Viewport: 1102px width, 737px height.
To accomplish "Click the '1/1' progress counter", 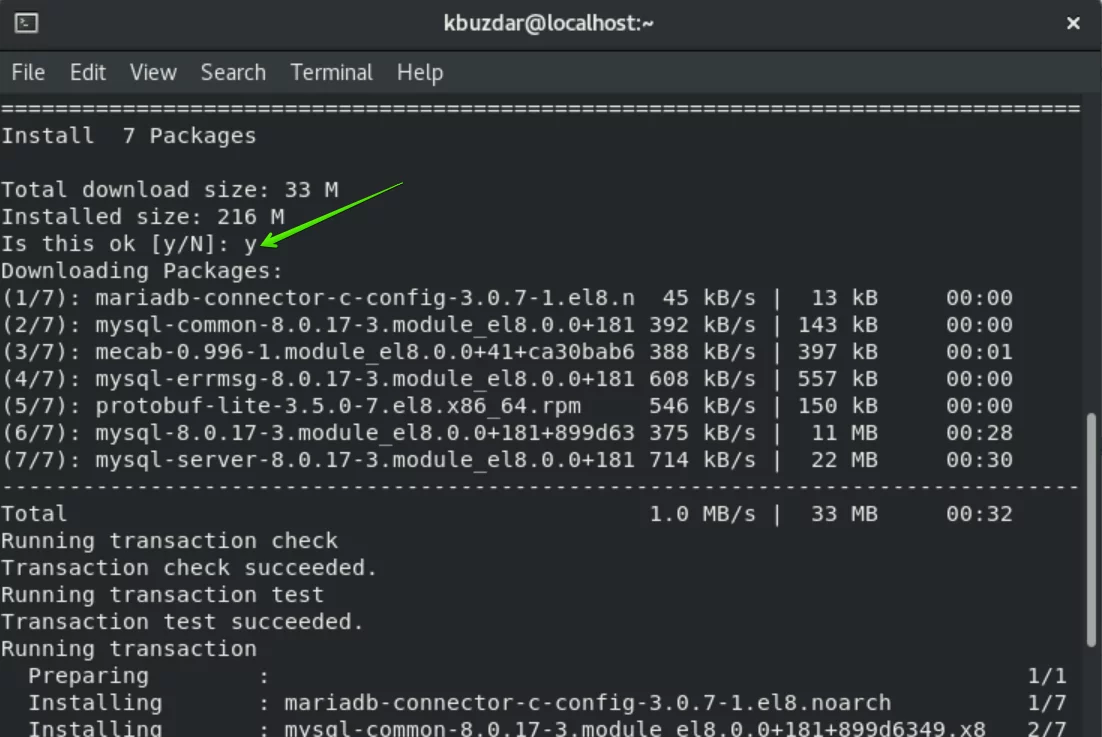I will coord(1046,676).
